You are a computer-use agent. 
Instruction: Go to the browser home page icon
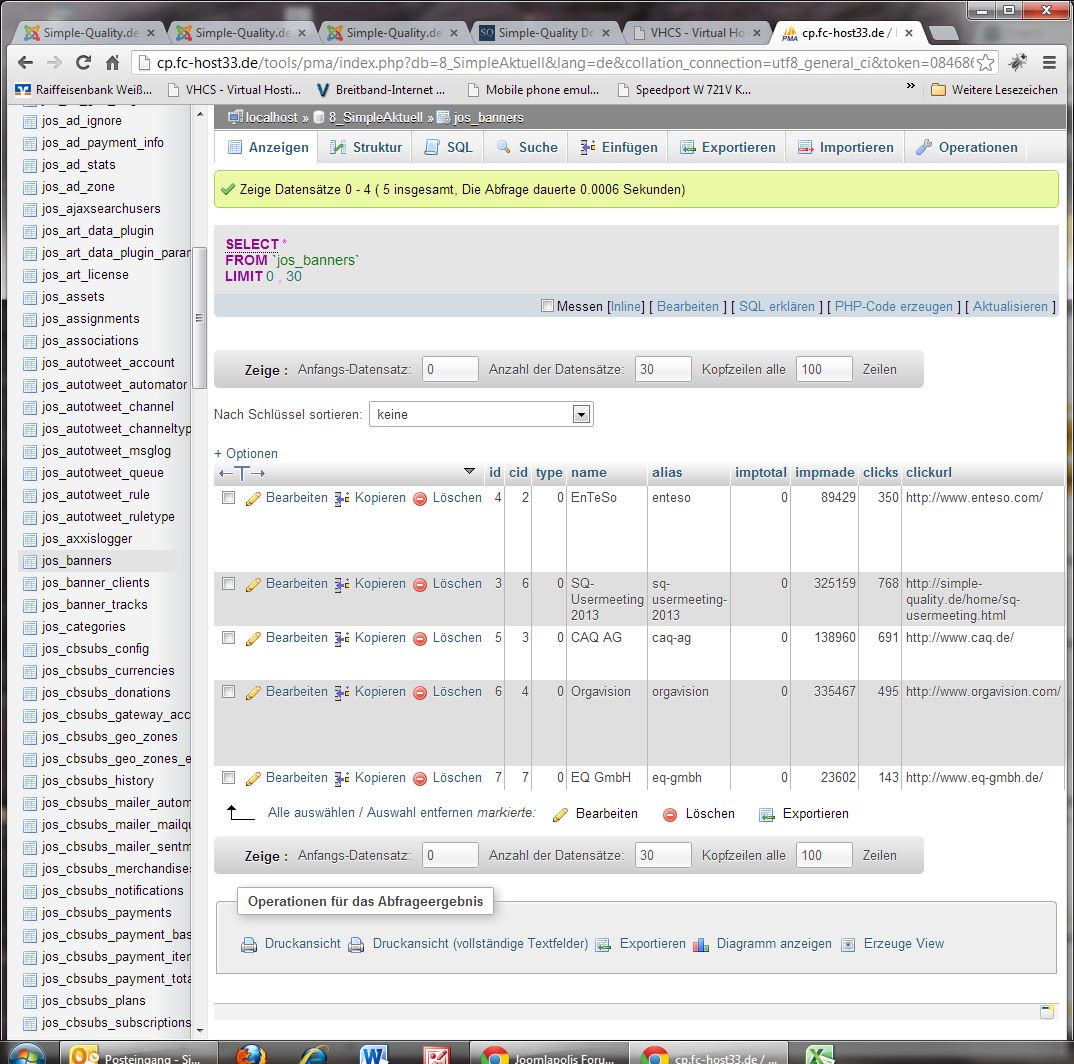coord(113,62)
